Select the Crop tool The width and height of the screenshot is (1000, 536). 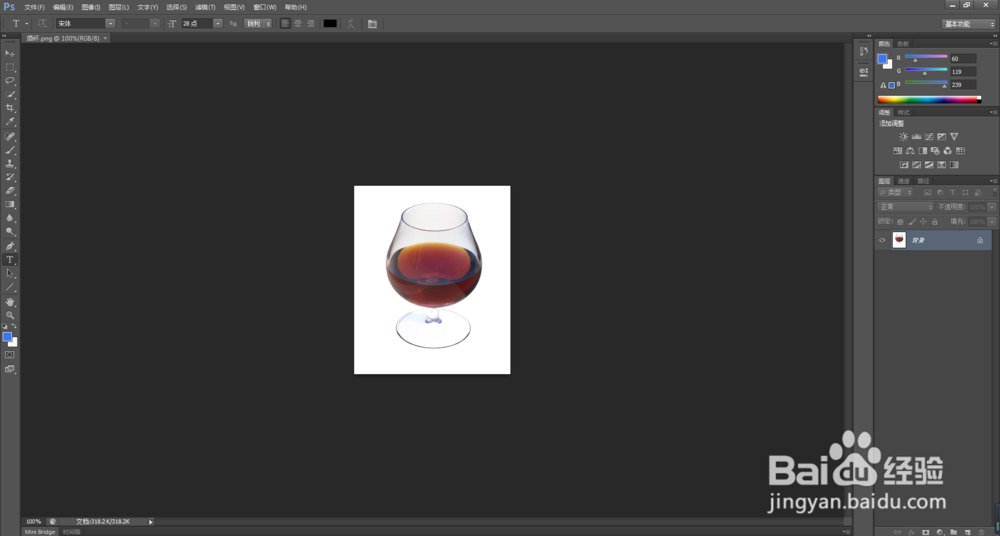pos(10,108)
